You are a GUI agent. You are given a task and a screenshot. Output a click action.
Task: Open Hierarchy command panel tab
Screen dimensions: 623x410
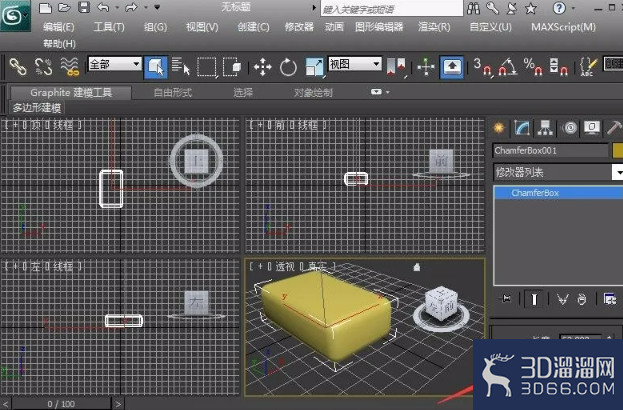[x=545, y=128]
